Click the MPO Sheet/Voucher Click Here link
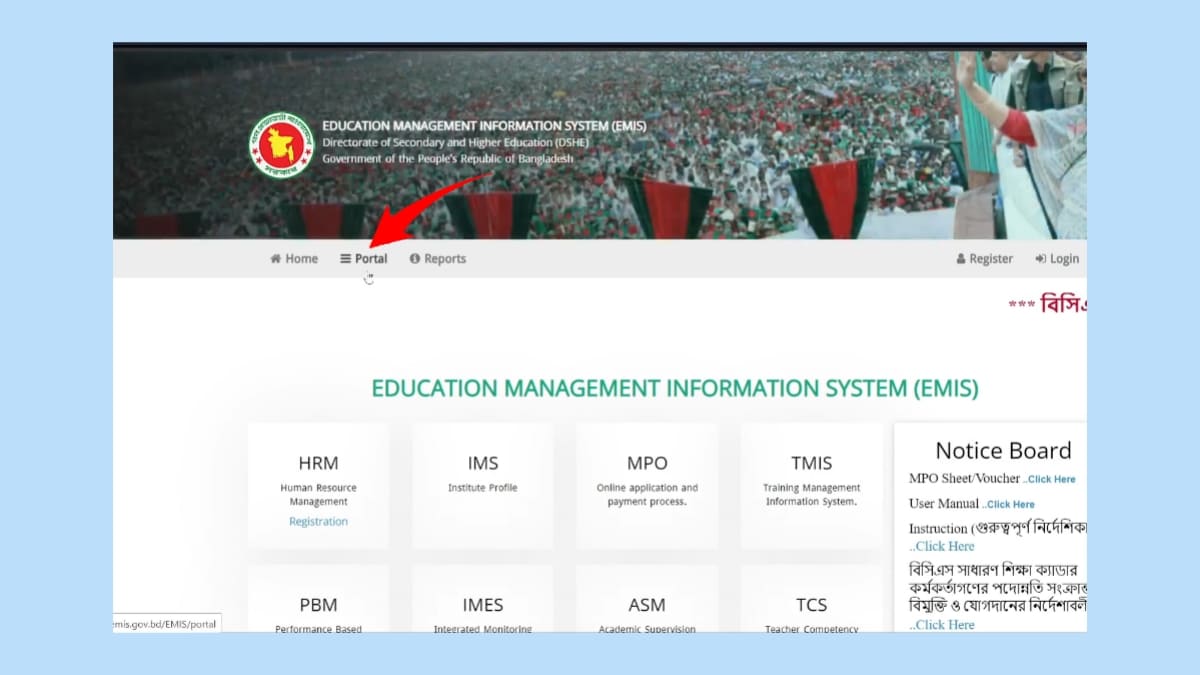 [x=1051, y=480]
